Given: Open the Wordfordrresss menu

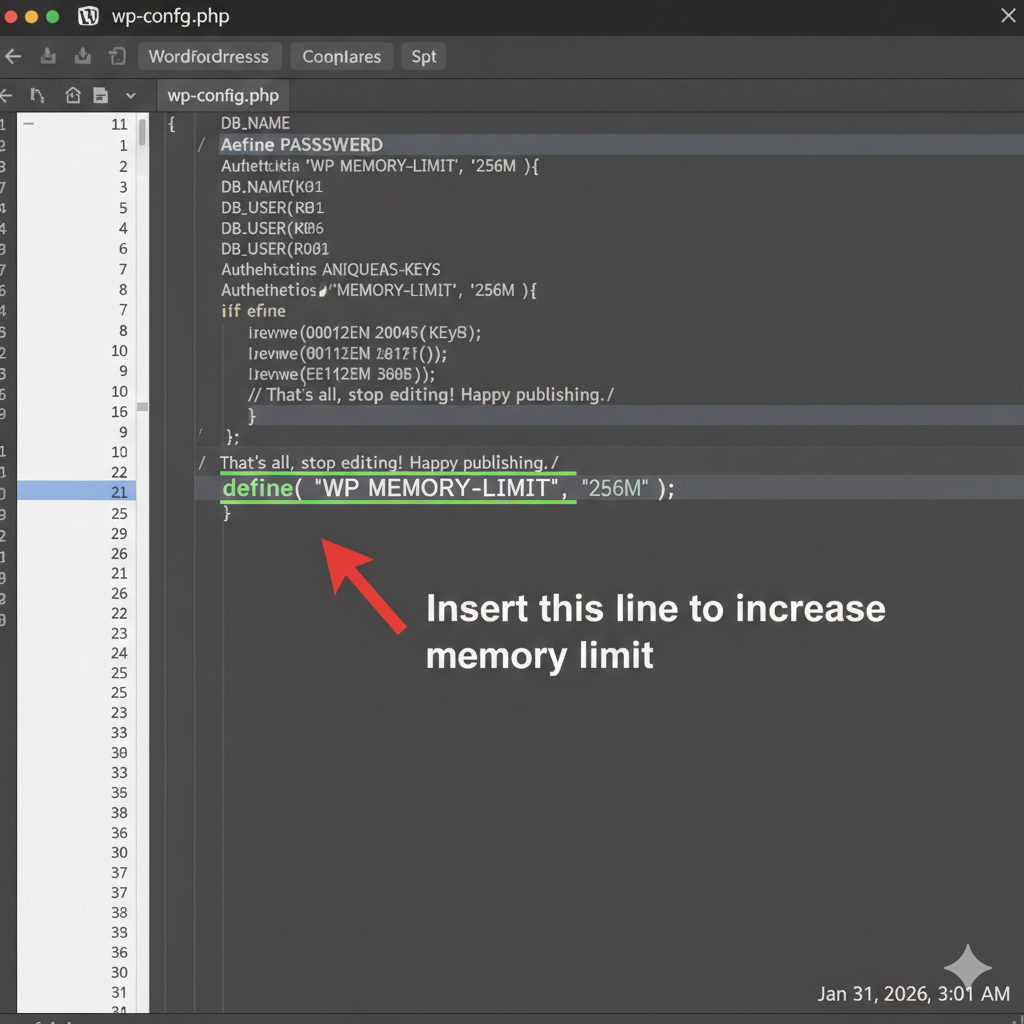Looking at the screenshot, I should coord(209,56).
